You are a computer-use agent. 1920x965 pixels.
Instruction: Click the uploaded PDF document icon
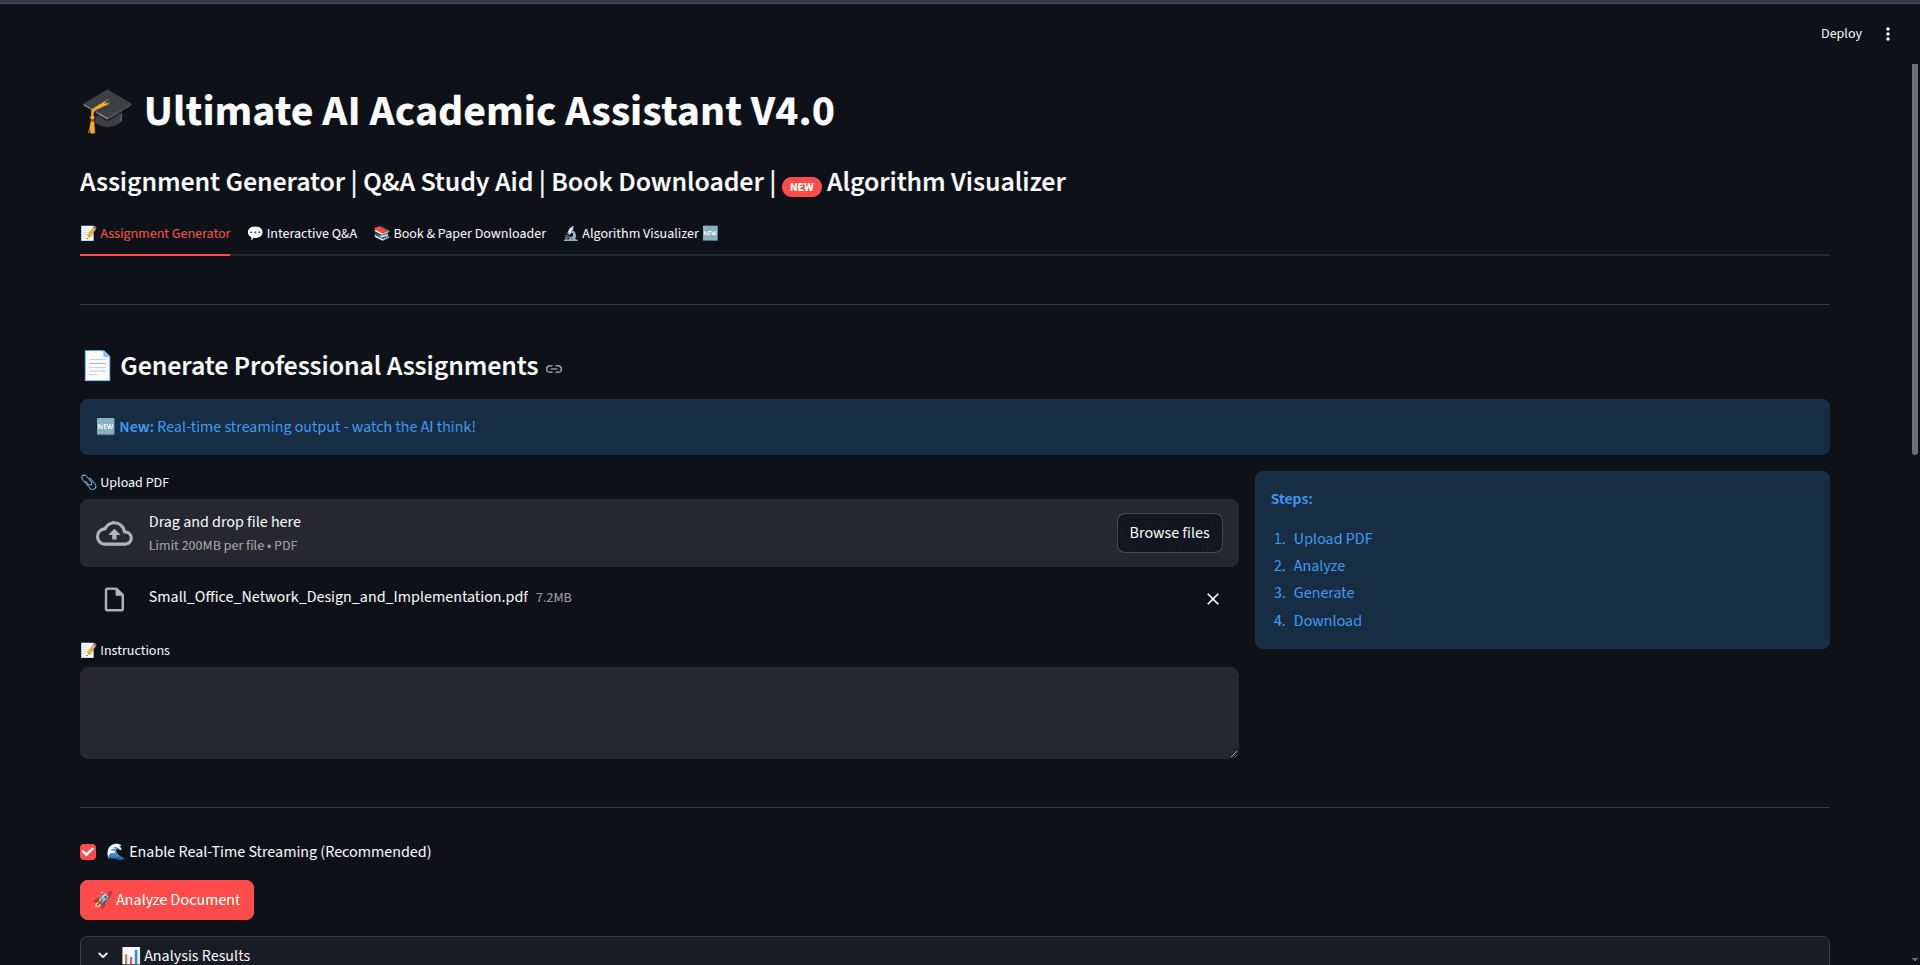(114, 599)
